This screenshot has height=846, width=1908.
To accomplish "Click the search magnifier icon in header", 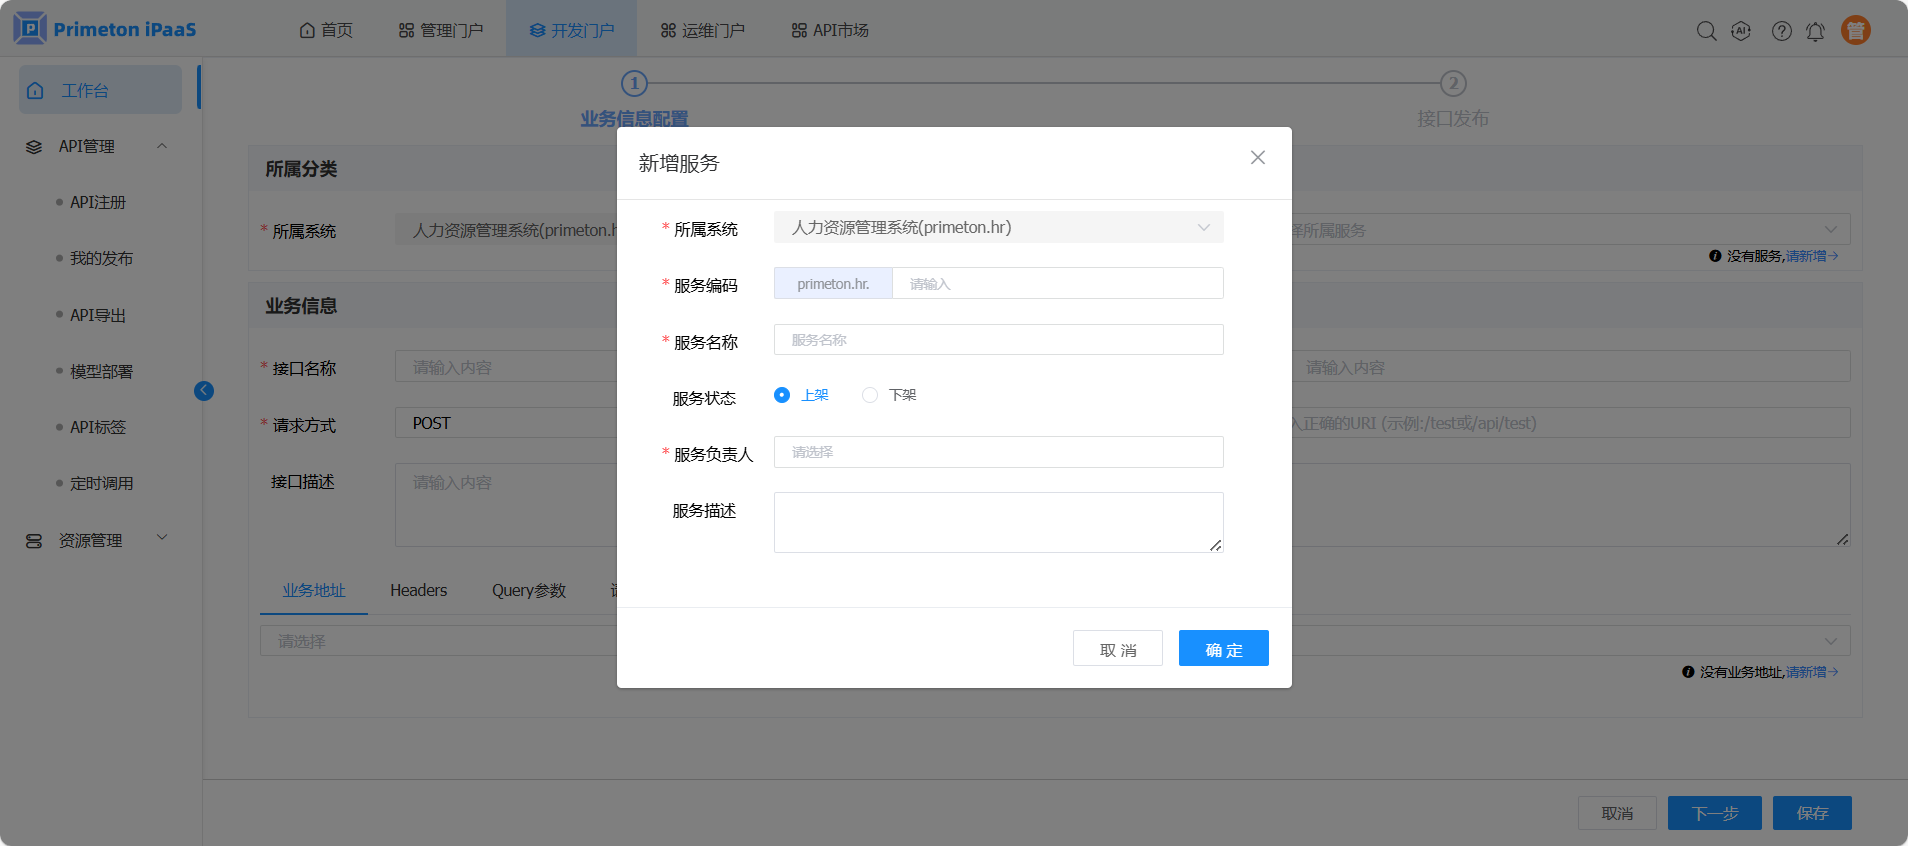I will point(1706,31).
